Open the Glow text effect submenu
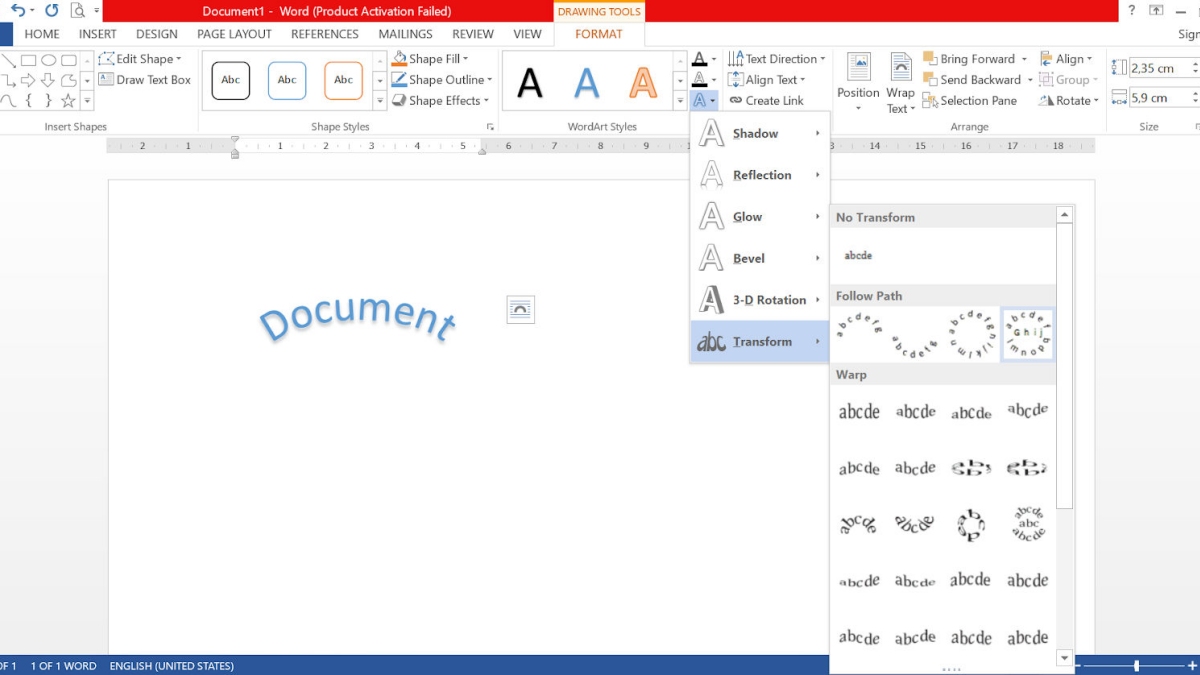Image resolution: width=1200 pixels, height=675 pixels. pos(760,217)
